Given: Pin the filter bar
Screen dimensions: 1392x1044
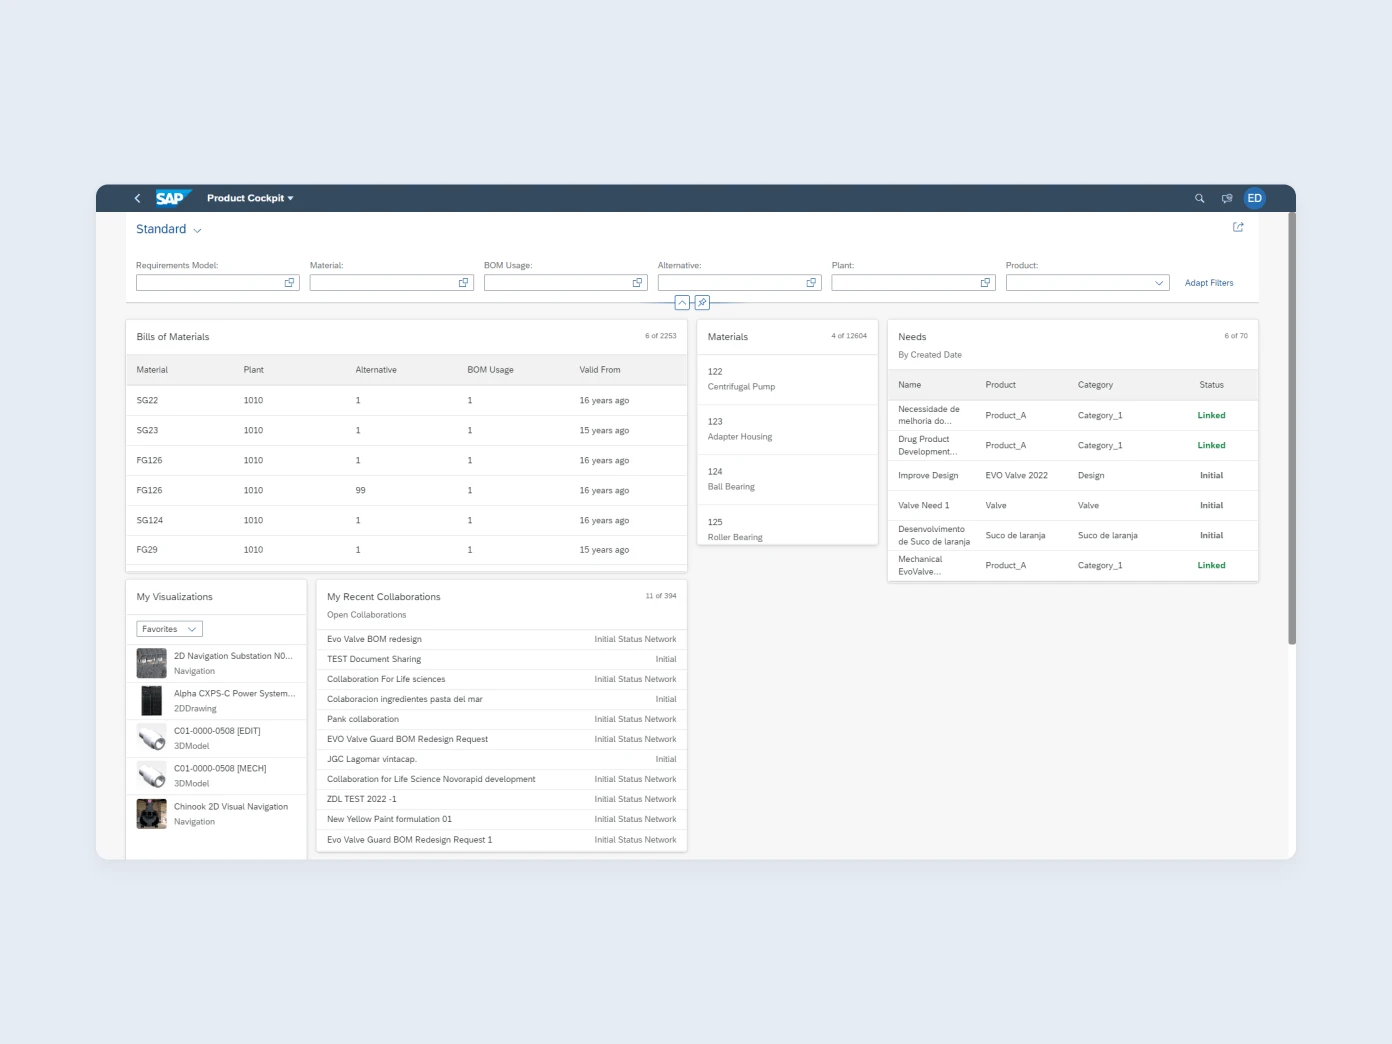Looking at the screenshot, I should click(x=702, y=302).
